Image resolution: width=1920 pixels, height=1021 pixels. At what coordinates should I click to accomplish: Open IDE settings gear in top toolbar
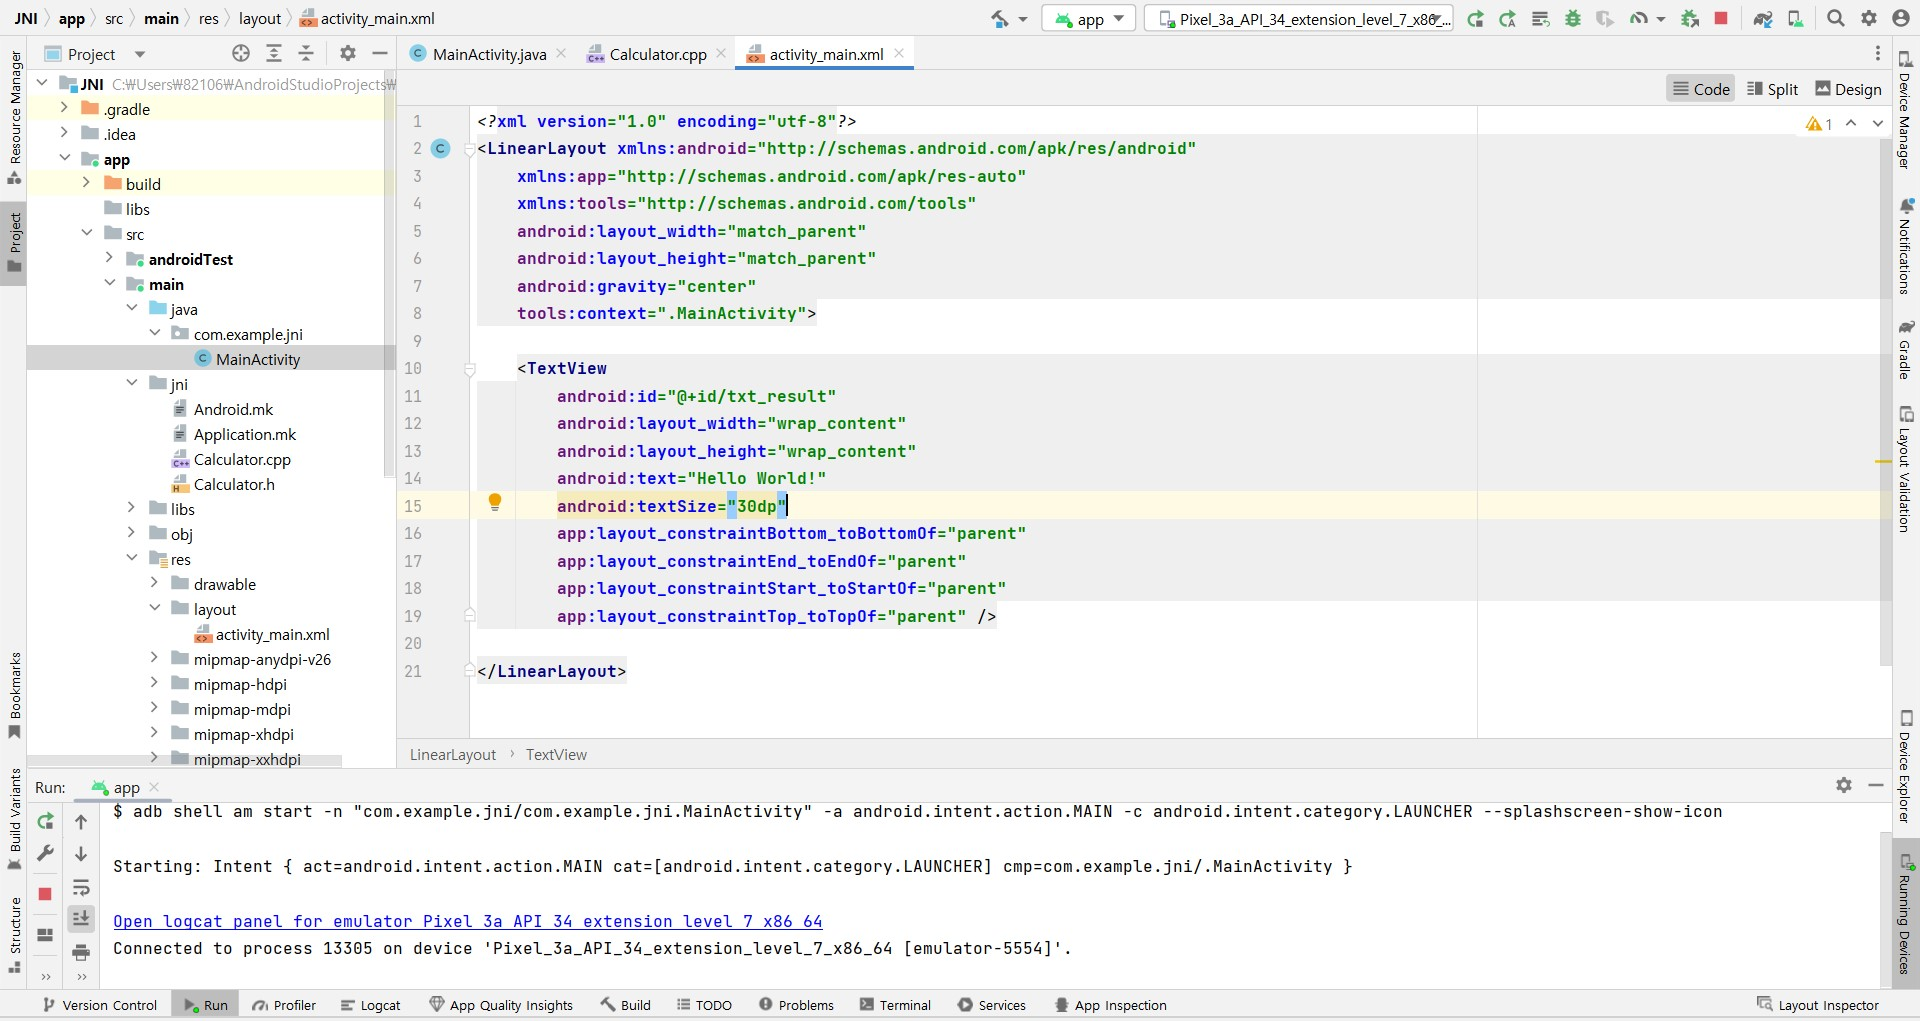1869,19
